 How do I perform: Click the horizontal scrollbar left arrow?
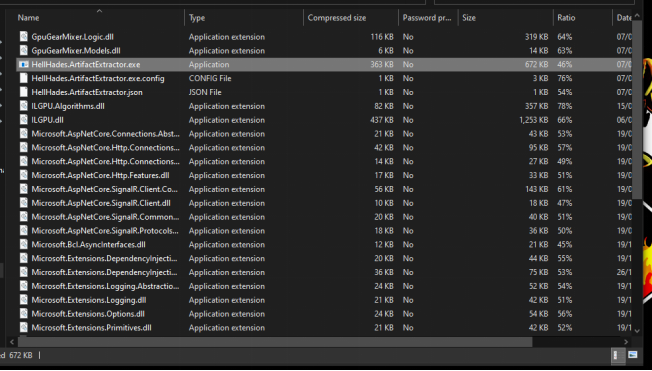tap(12, 341)
